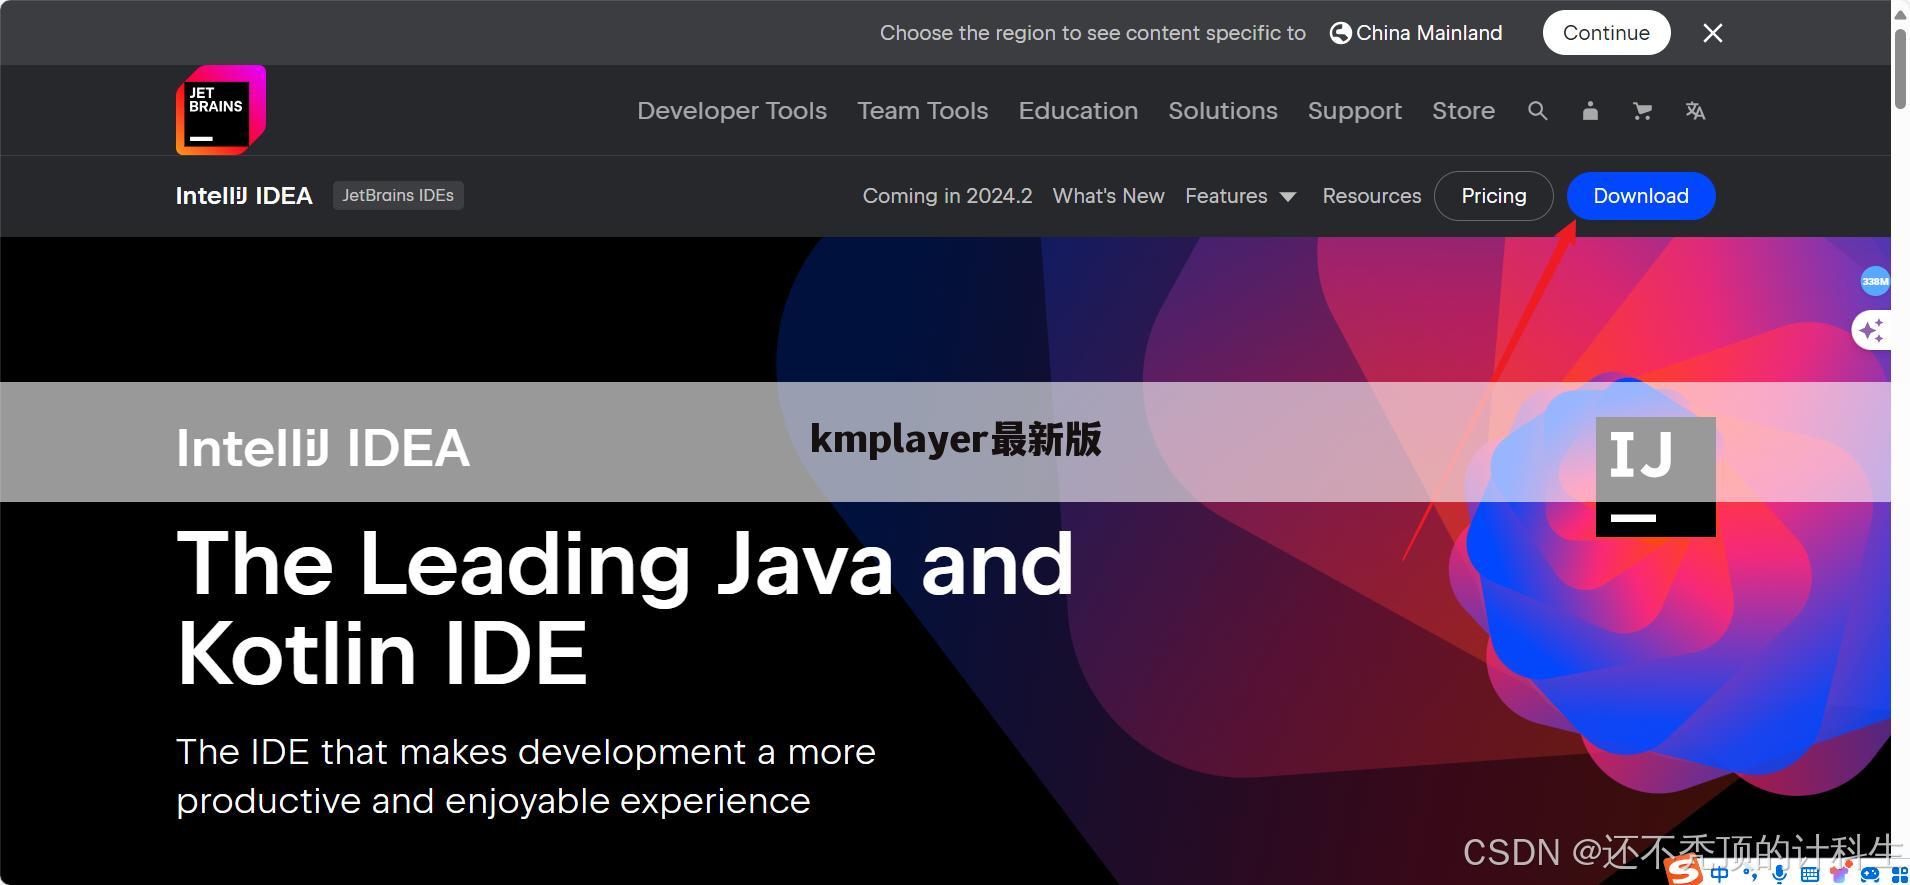Open the site search magnifier icon
Image resolution: width=1910 pixels, height=885 pixels.
[1538, 111]
